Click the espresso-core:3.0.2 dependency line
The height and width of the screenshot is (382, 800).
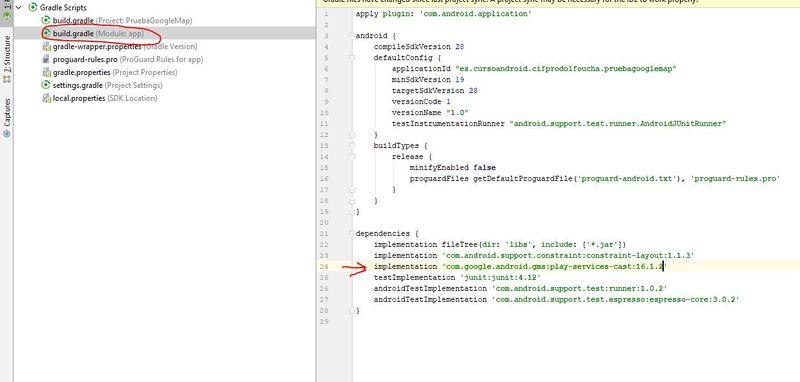(557, 299)
